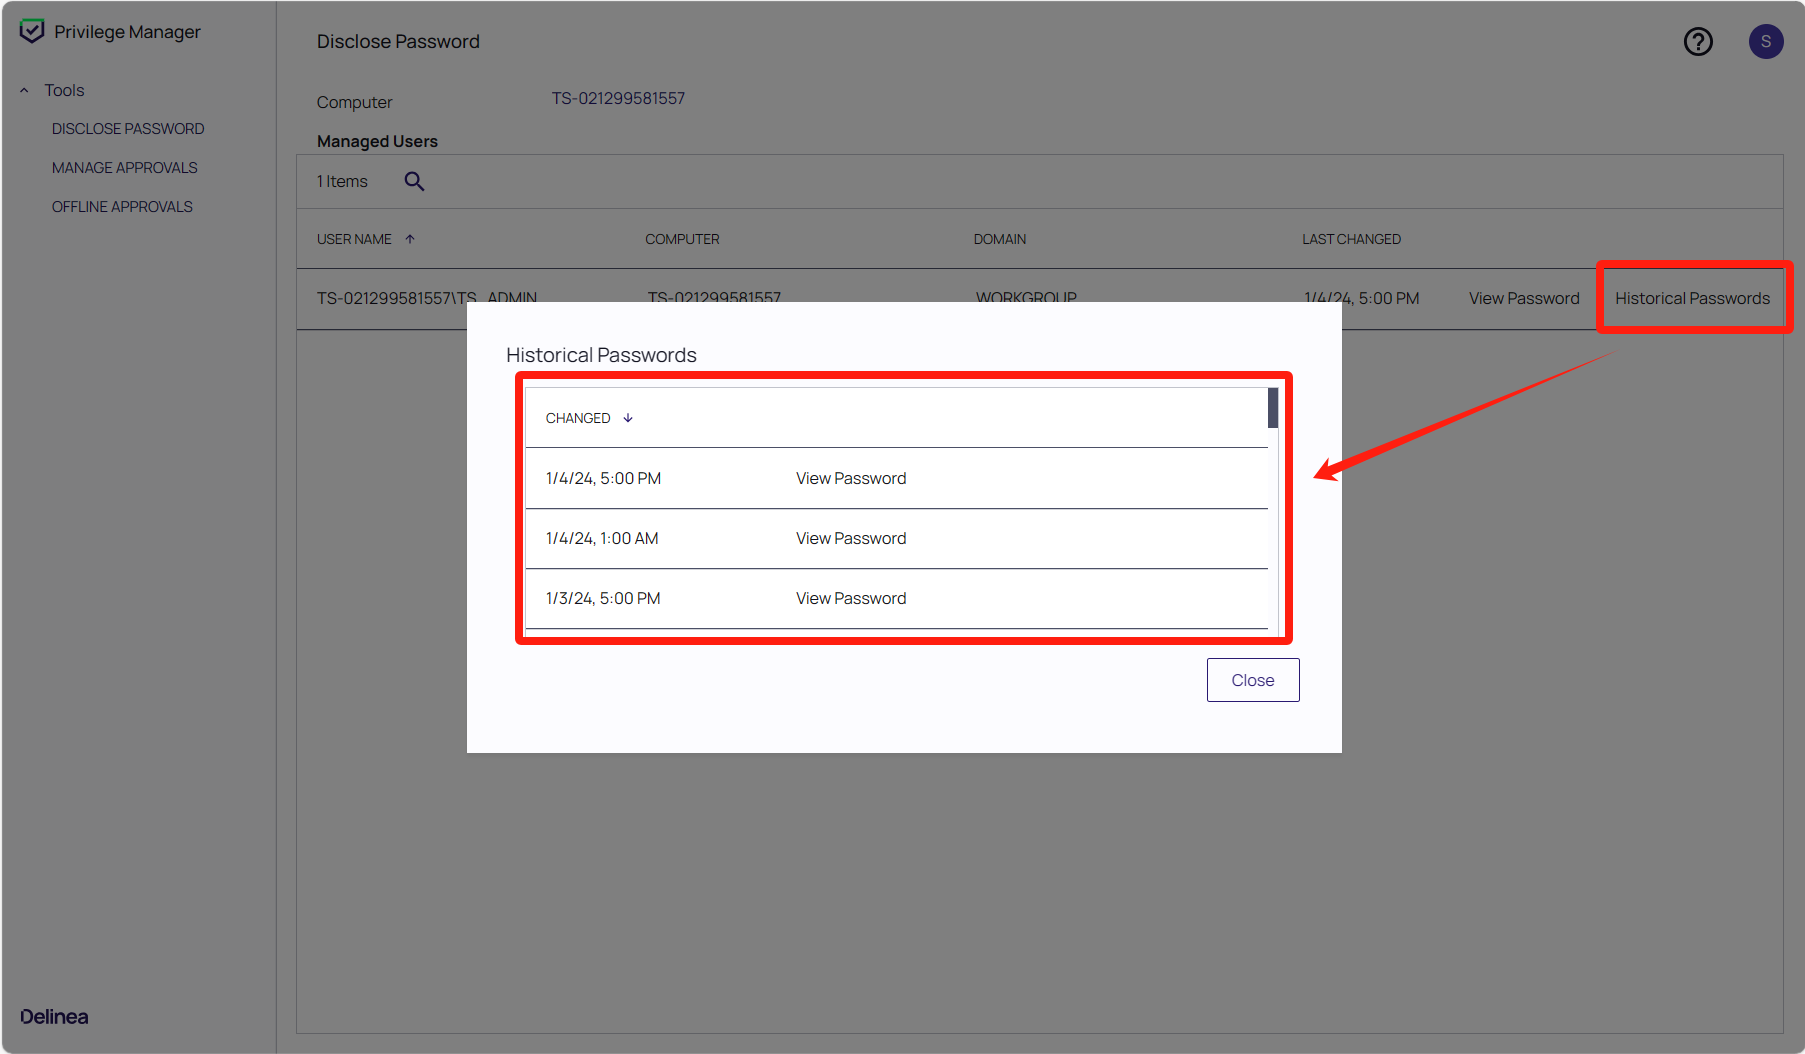Select Offline Approvals in sidebar

click(122, 207)
